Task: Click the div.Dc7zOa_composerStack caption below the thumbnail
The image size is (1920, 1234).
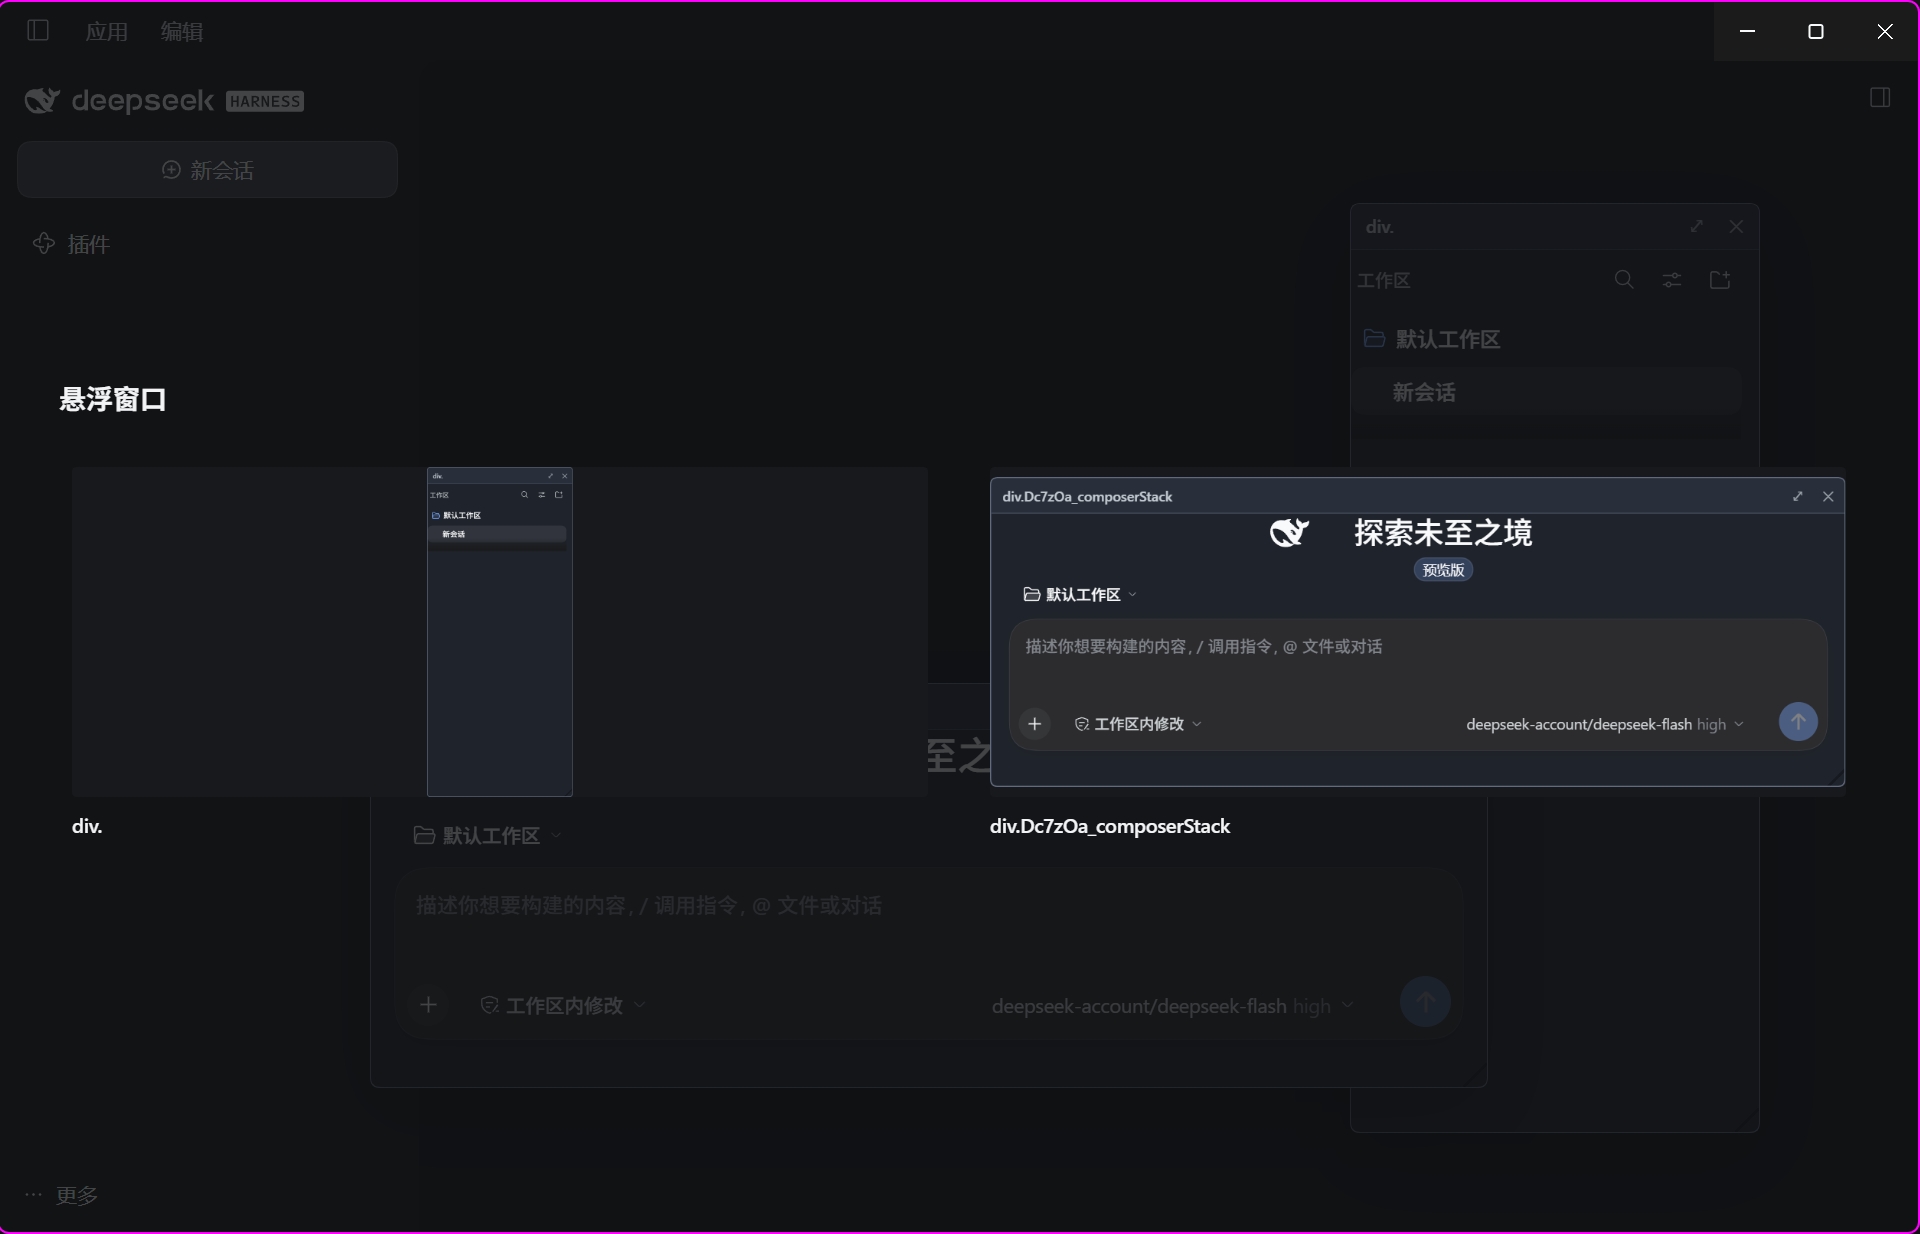Action: 1110,827
